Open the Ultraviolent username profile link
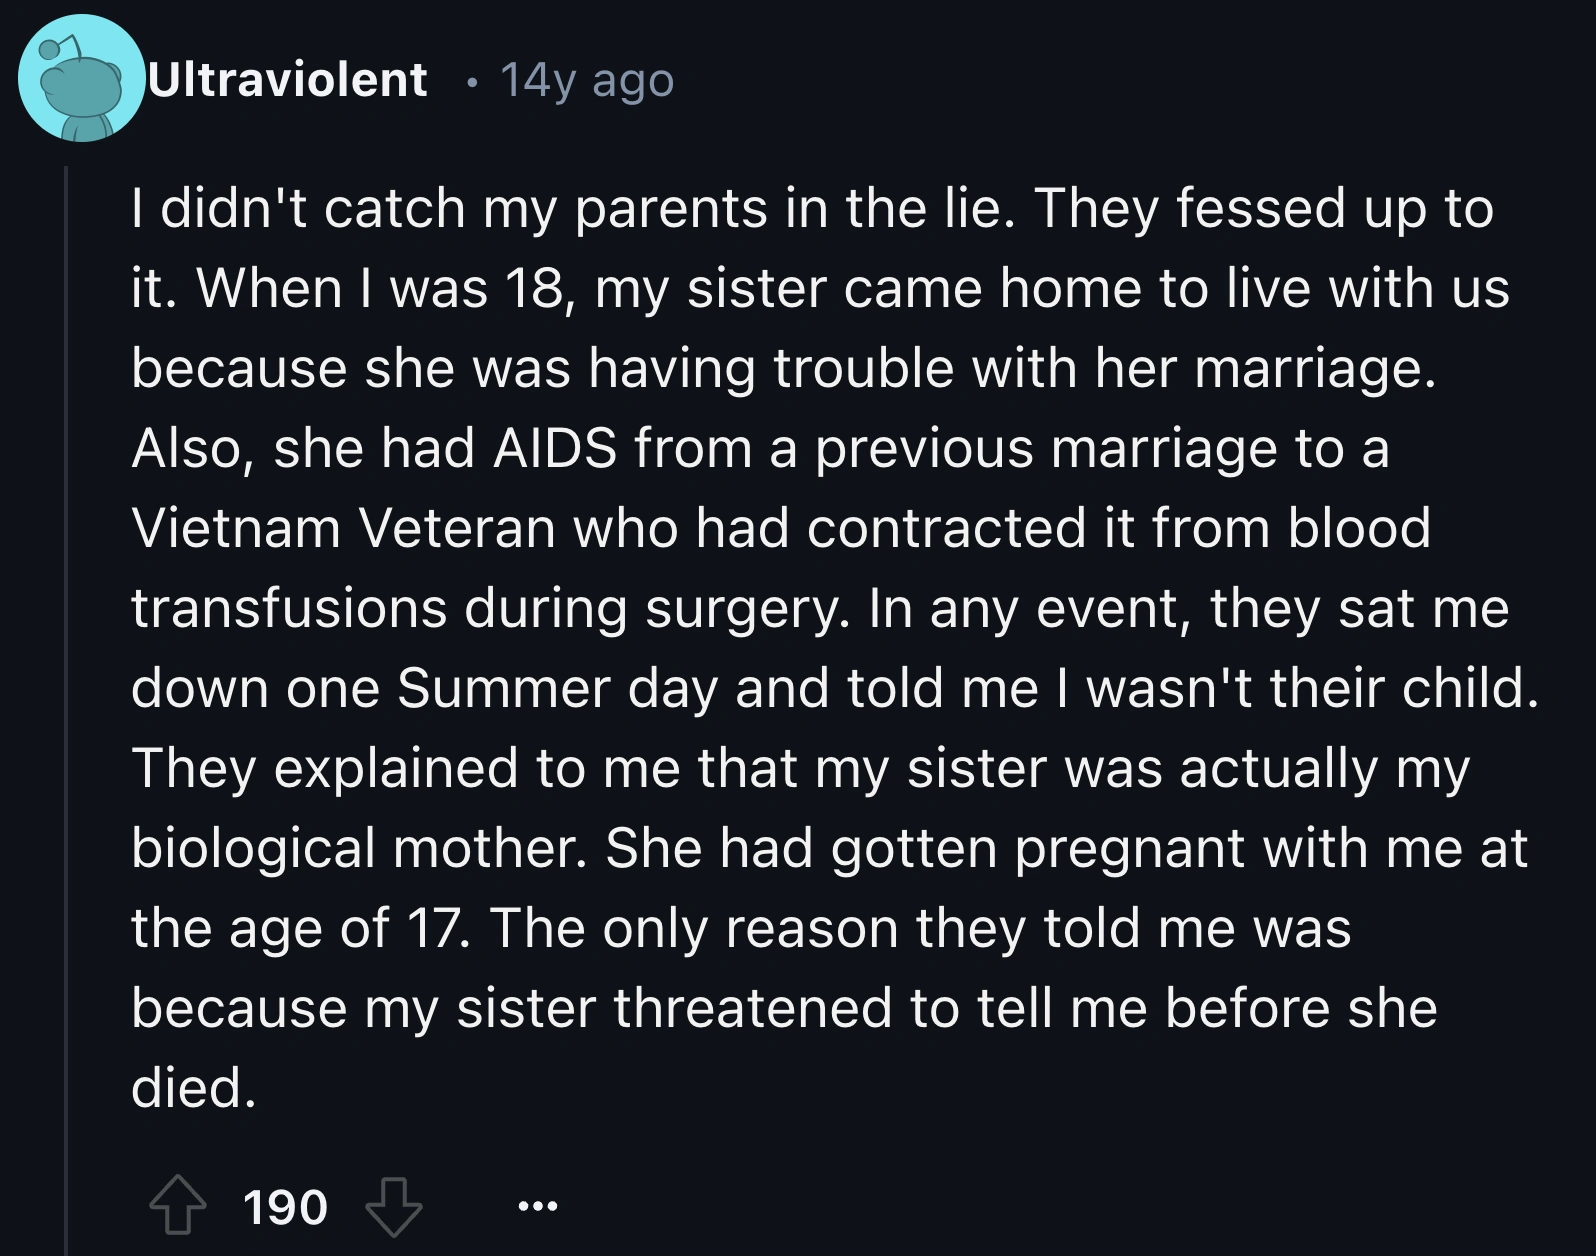This screenshot has height=1256, width=1596. point(288,80)
